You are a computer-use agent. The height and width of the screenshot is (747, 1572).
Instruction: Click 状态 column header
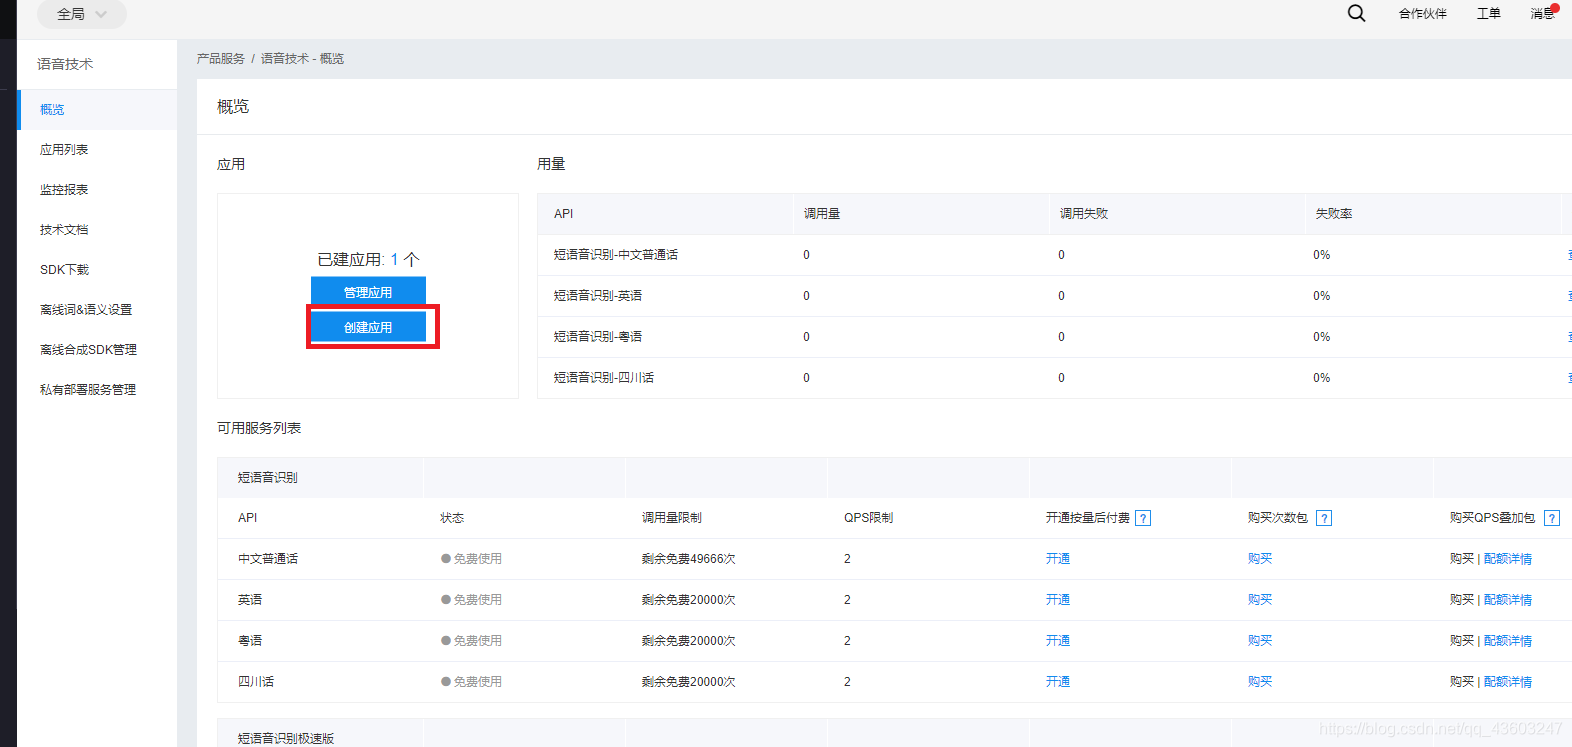(x=452, y=518)
